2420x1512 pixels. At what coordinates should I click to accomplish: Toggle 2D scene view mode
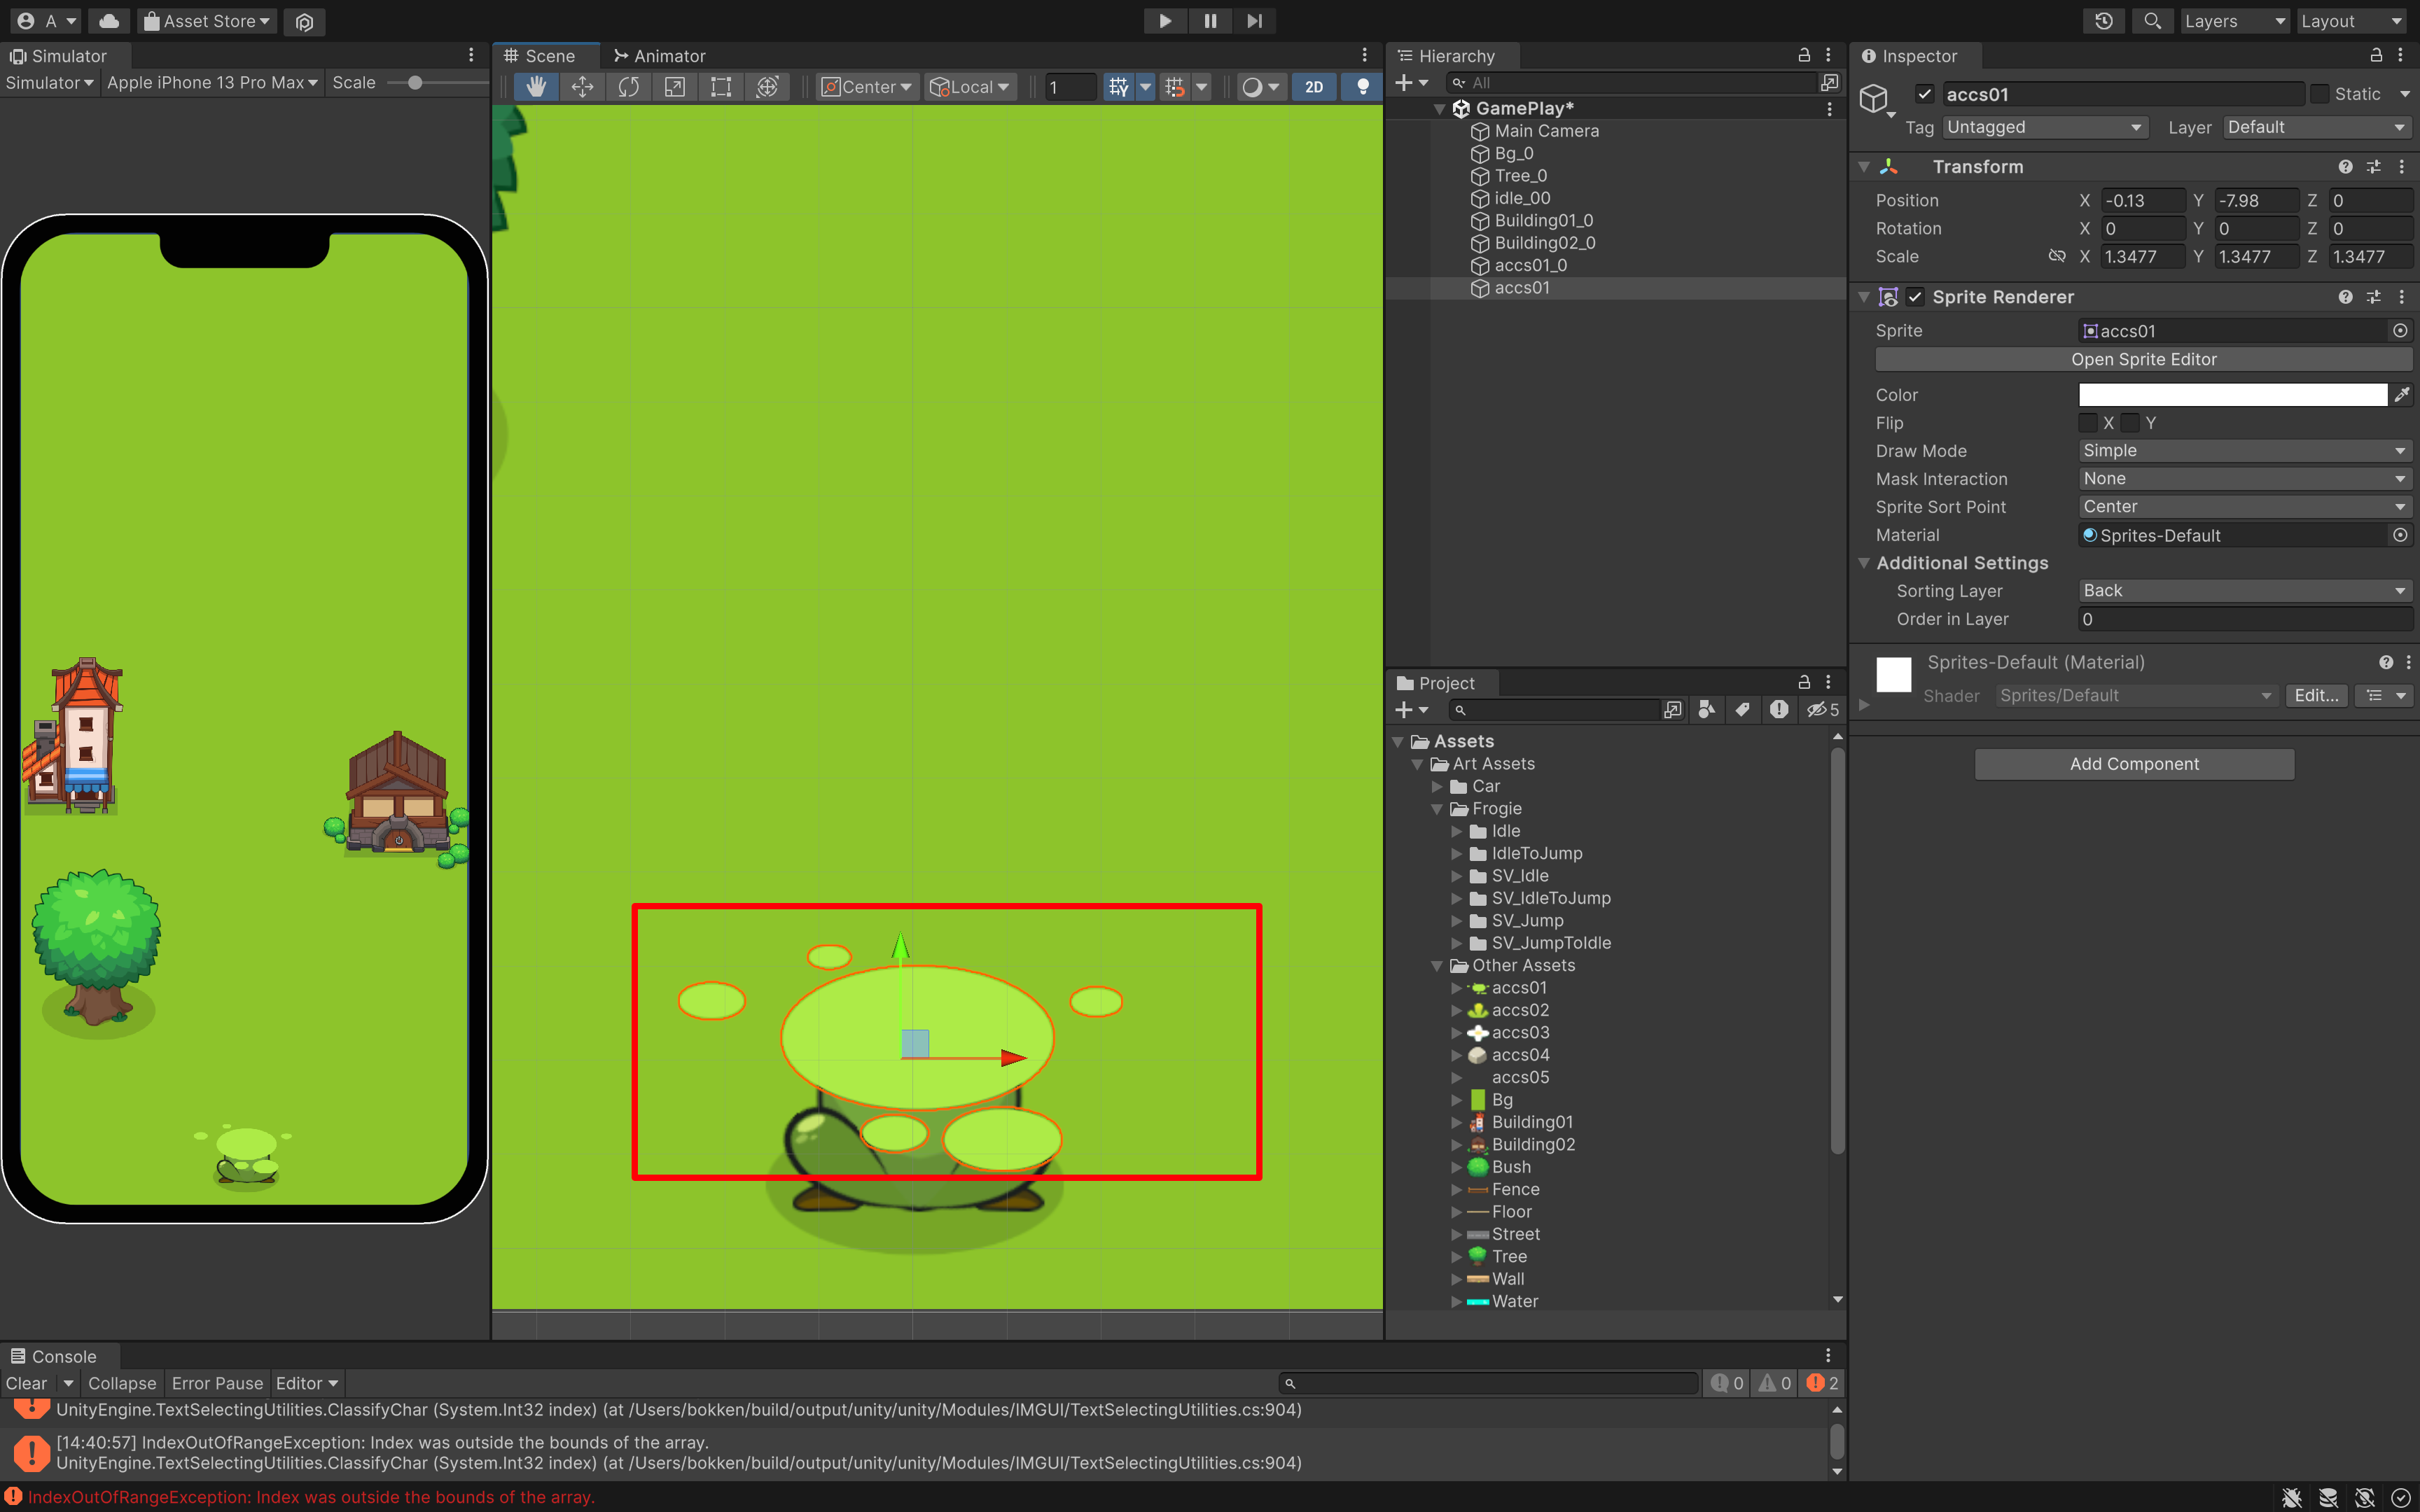[x=1314, y=87]
